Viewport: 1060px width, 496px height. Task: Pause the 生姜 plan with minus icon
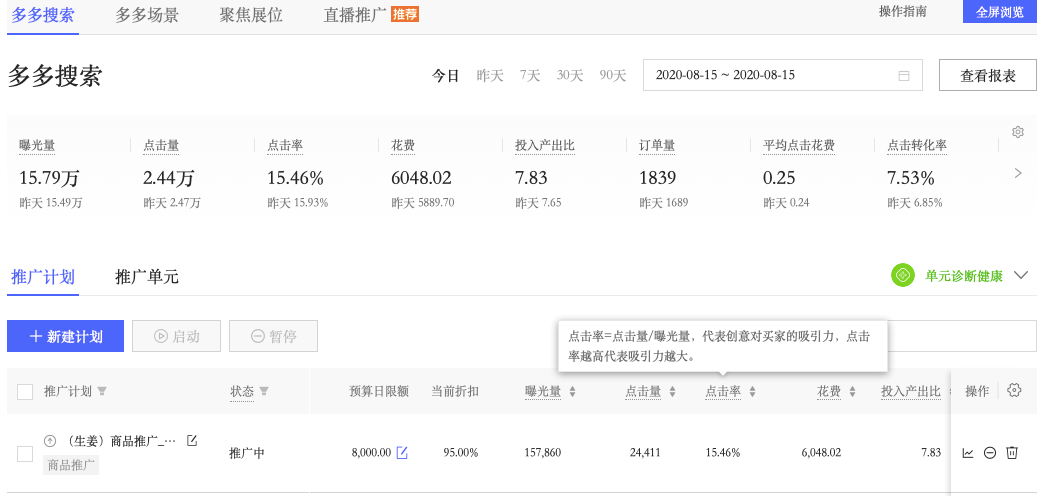tap(990, 453)
